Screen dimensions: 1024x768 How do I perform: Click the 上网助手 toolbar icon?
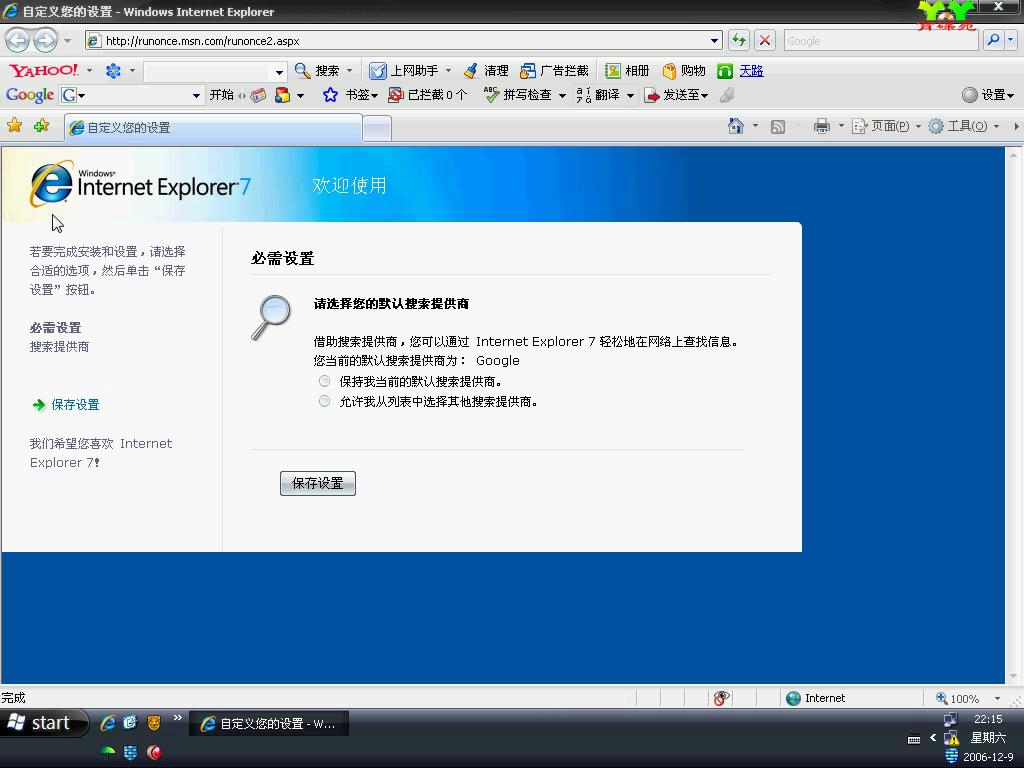(x=377, y=71)
